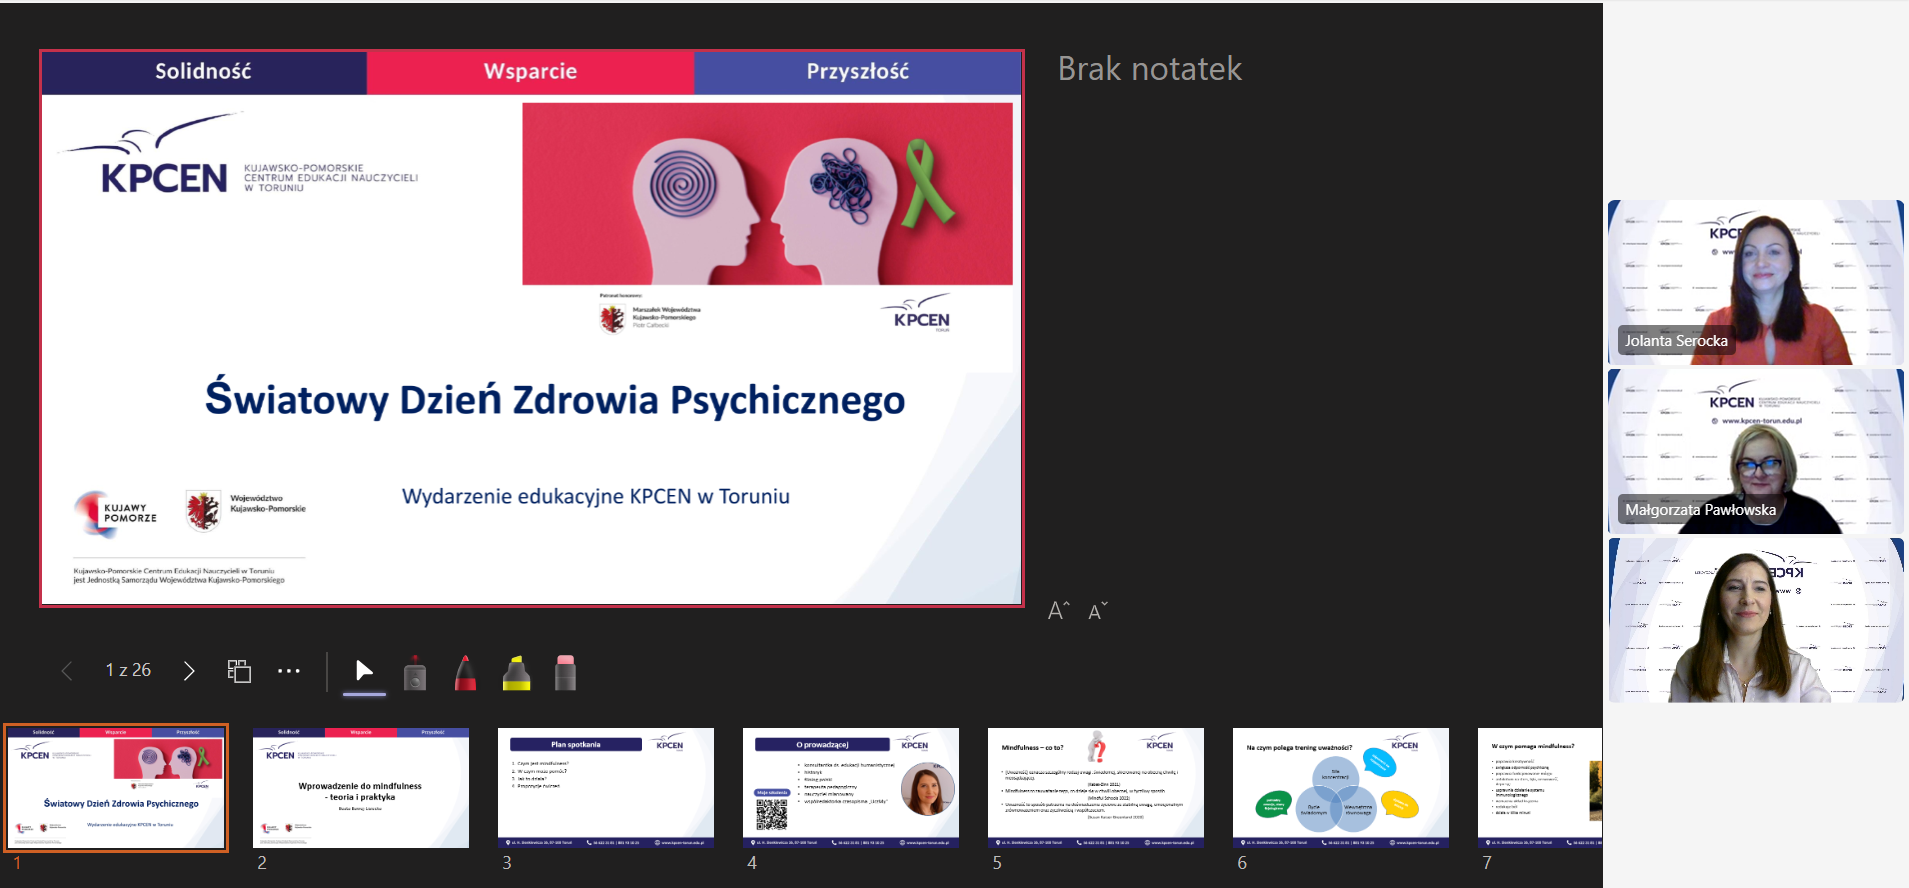
Task: Select the eraser tool
Action: click(565, 673)
